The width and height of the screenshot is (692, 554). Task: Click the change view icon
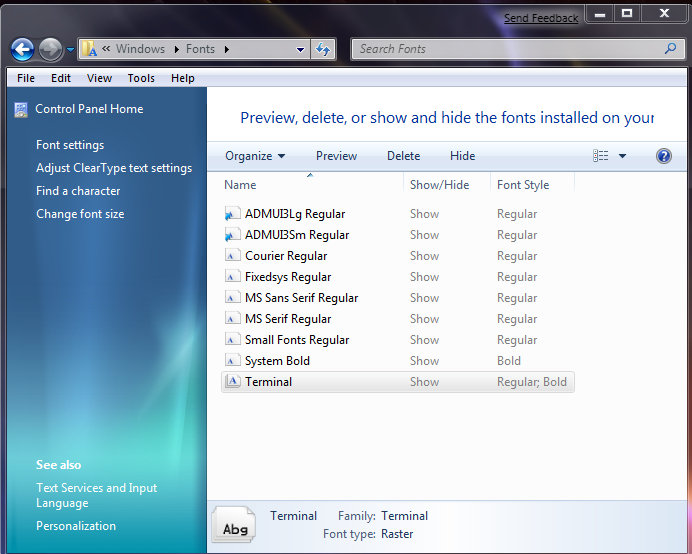click(x=601, y=156)
